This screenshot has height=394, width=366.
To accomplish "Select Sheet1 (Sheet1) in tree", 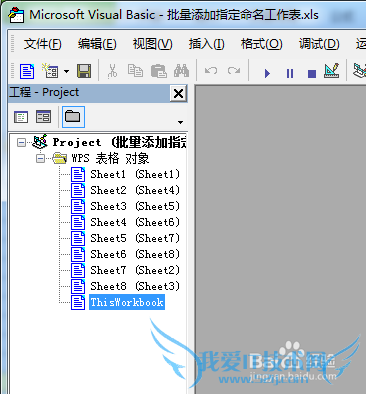I will [x=135, y=174].
